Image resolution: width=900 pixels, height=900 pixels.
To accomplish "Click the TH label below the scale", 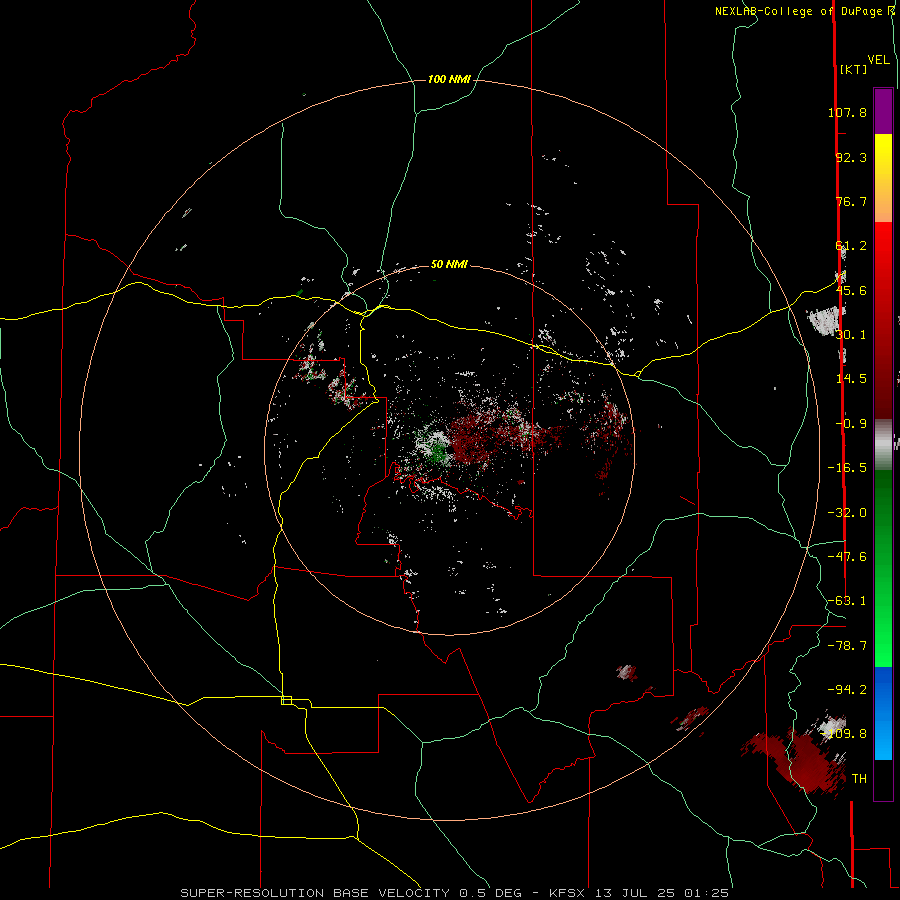I will pyautogui.click(x=859, y=779).
